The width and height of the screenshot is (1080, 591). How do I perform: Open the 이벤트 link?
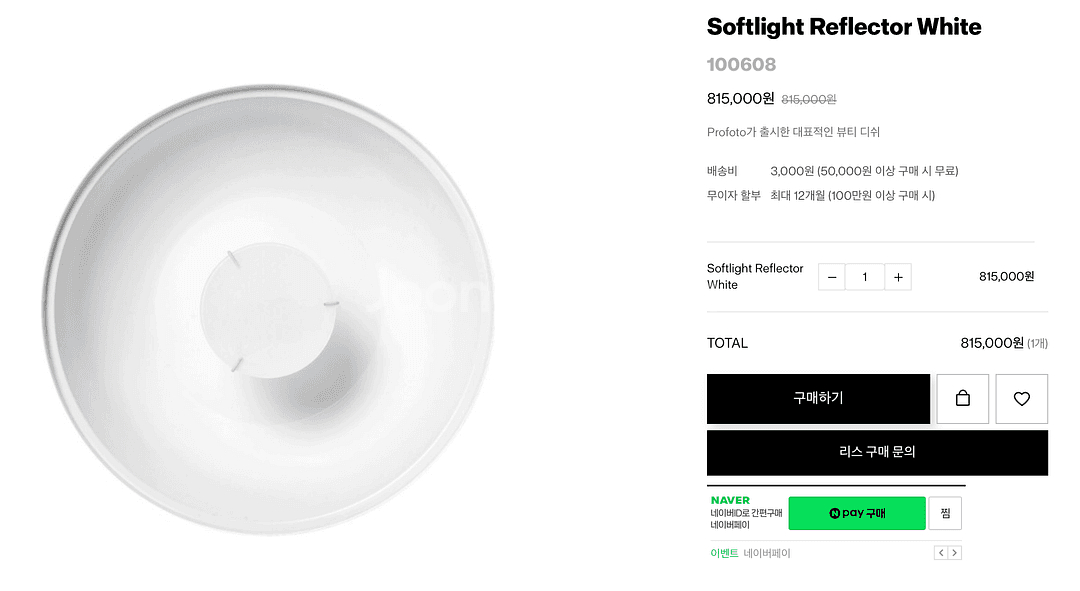tap(724, 553)
